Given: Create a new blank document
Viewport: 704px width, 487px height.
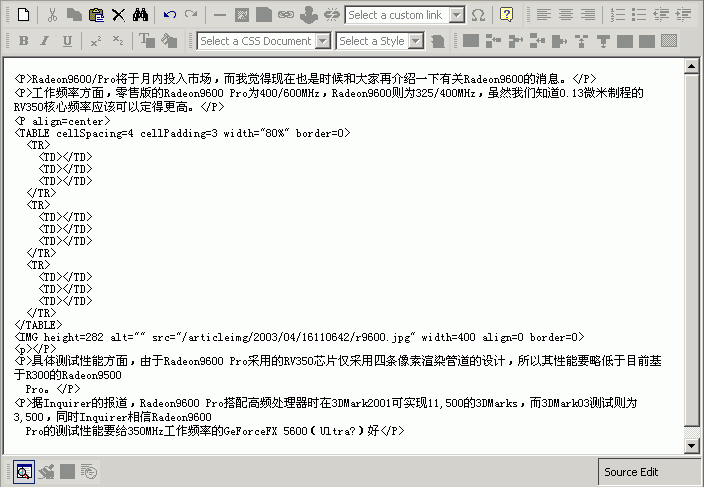Looking at the screenshot, I should click(x=23, y=15).
